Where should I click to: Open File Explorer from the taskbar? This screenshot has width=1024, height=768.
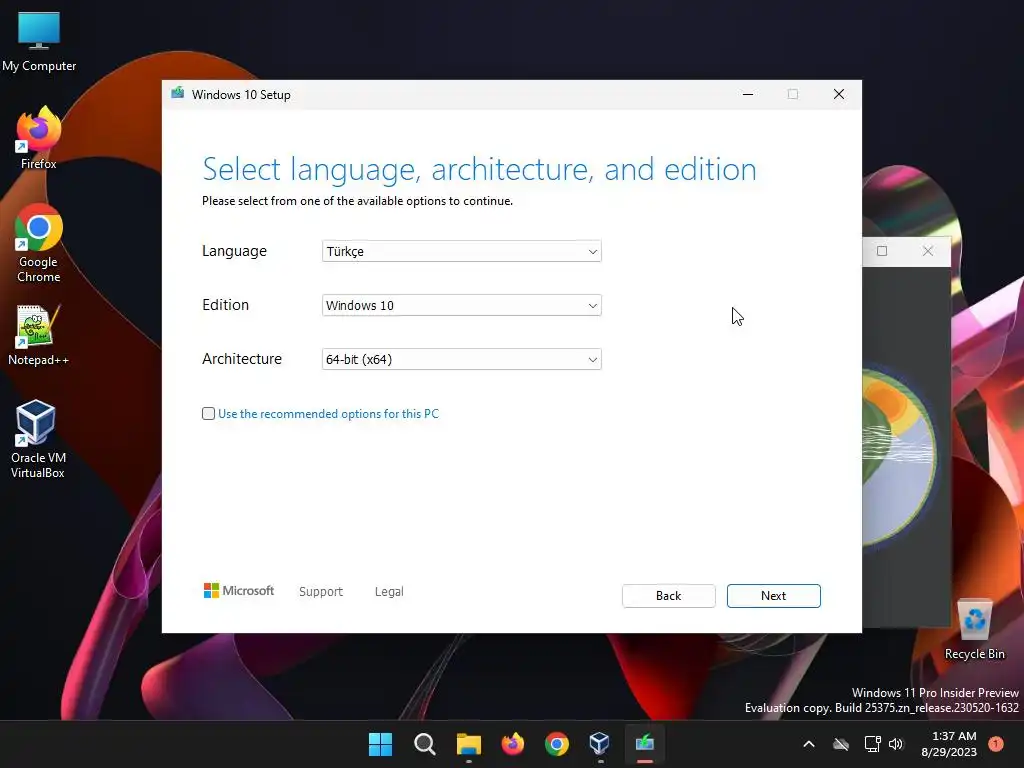(x=468, y=744)
